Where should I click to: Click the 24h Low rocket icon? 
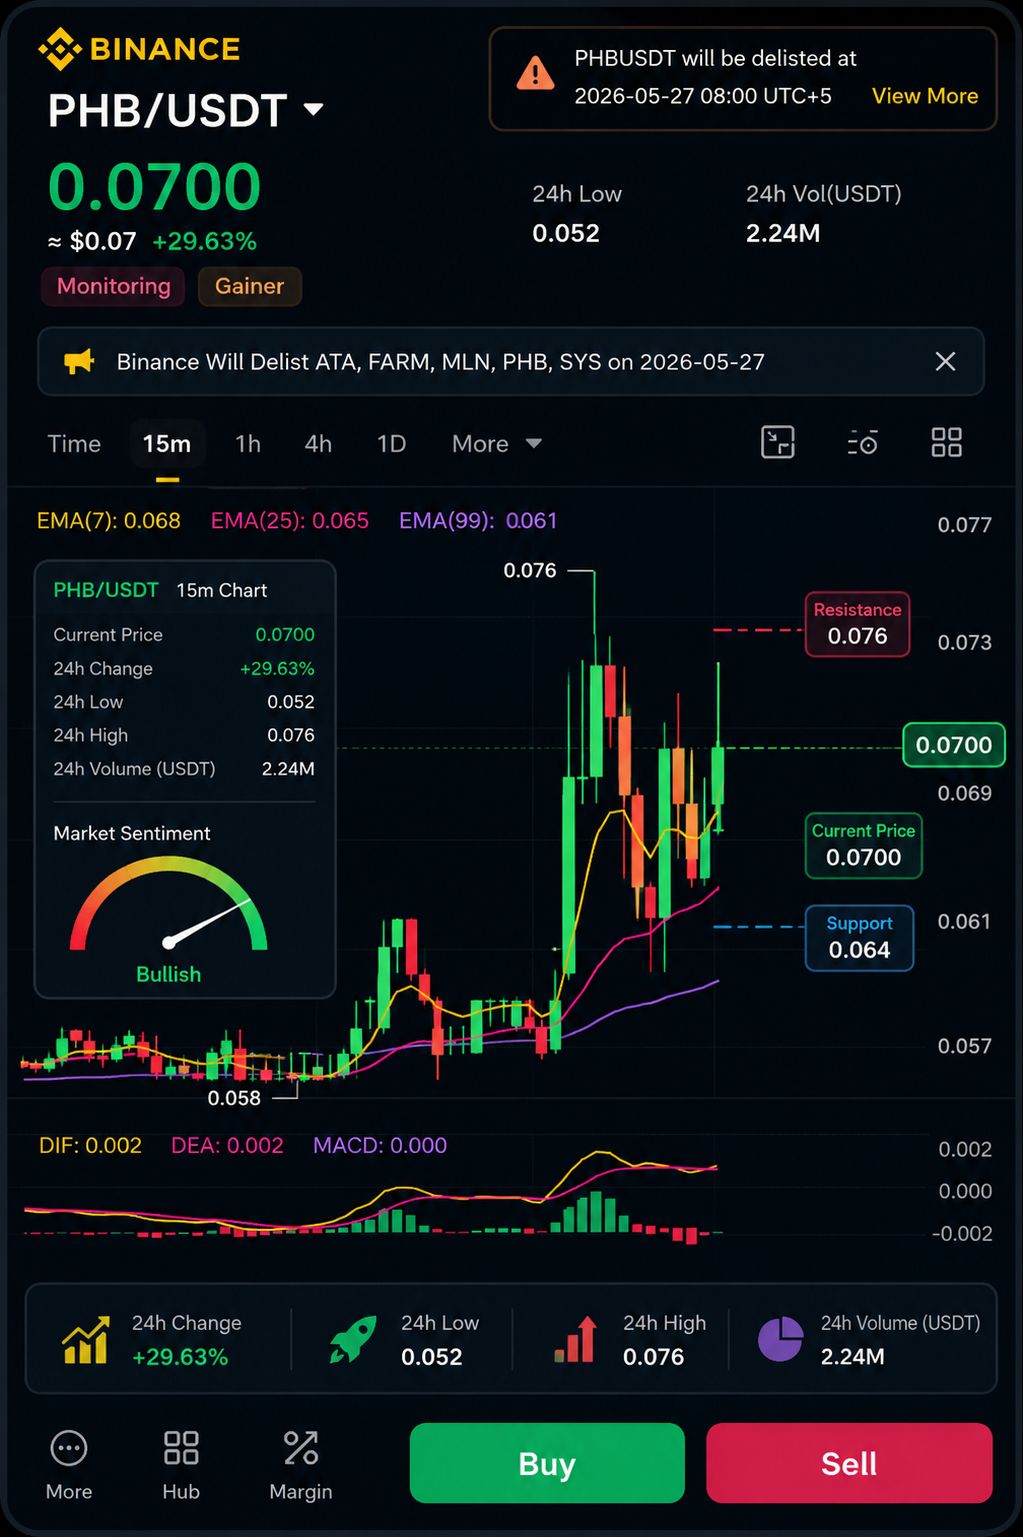353,1340
